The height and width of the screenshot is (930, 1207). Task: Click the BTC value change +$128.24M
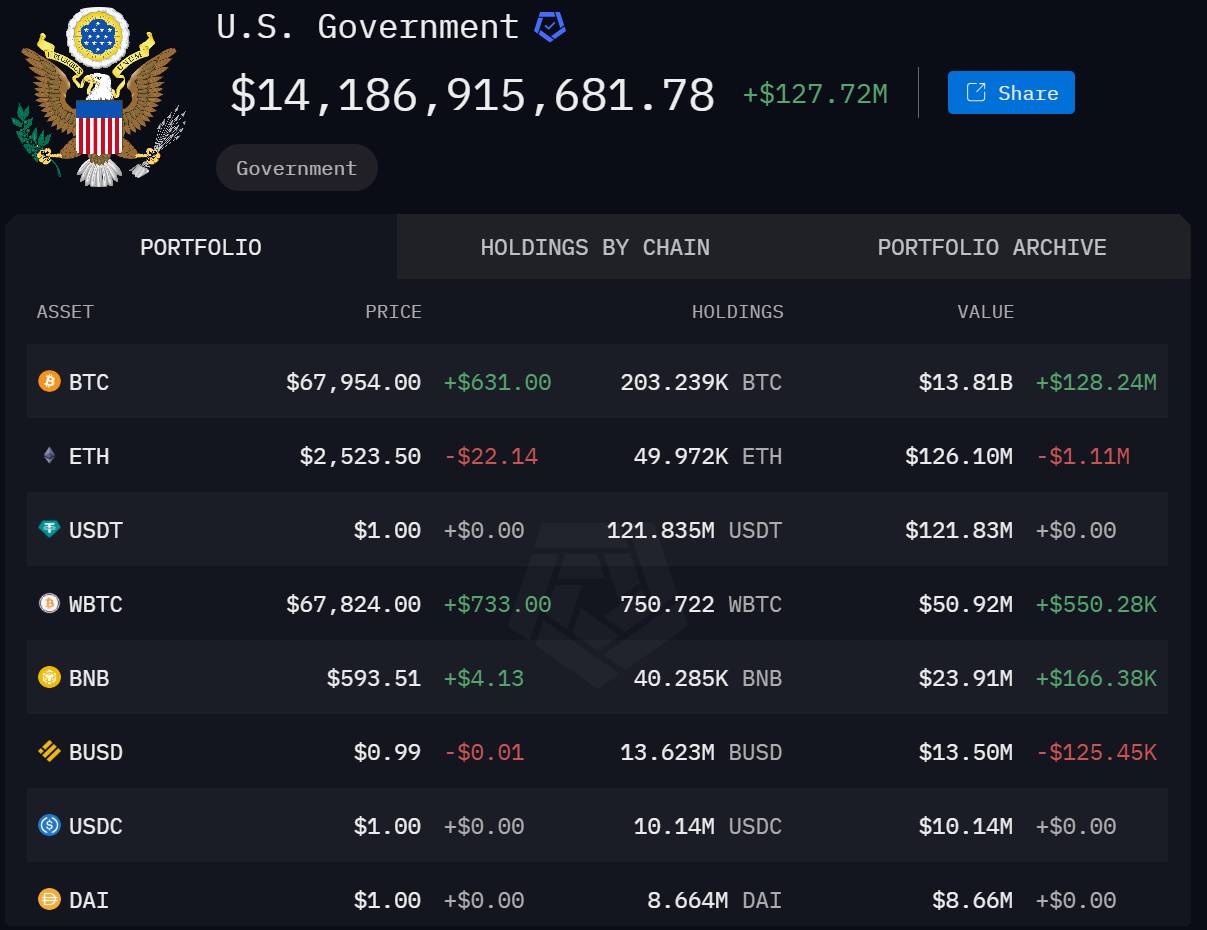1096,382
